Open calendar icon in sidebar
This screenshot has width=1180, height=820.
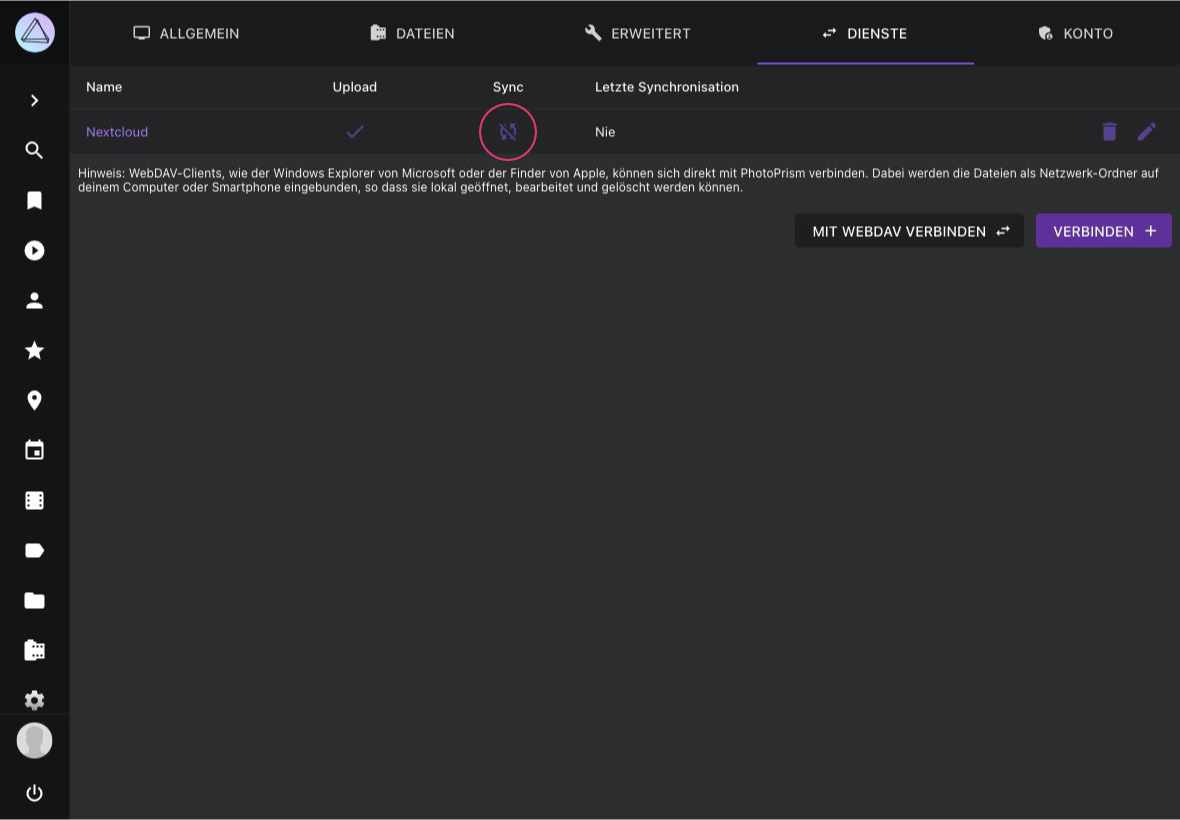click(x=35, y=450)
